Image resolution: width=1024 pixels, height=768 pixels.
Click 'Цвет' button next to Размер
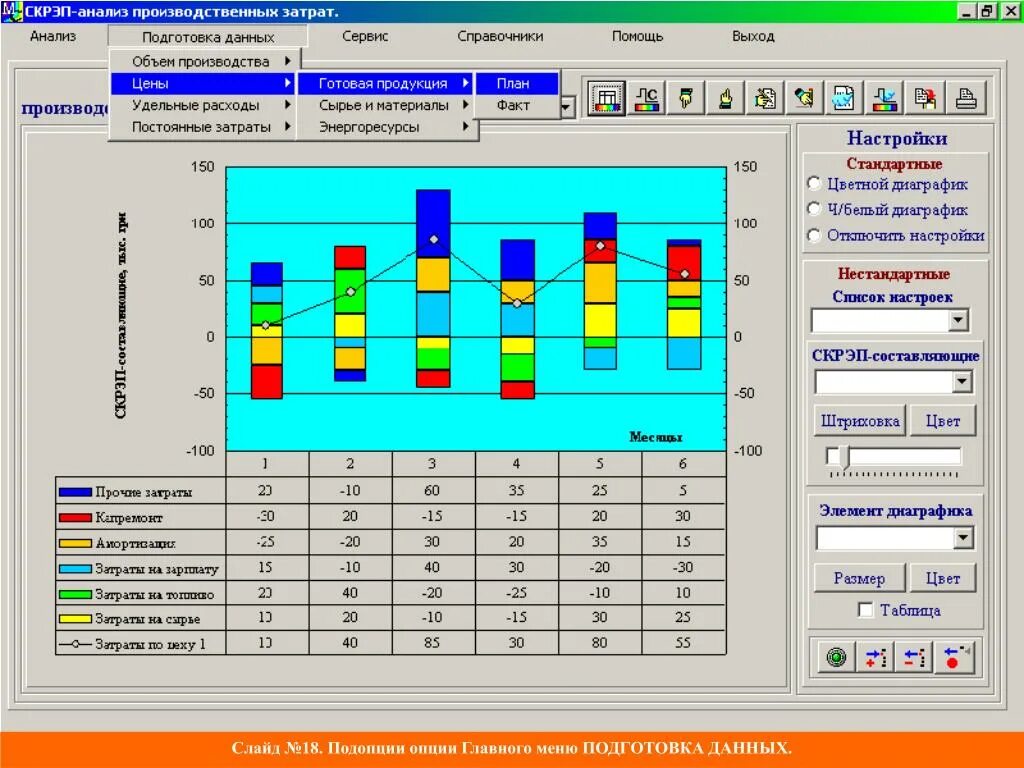(x=943, y=579)
